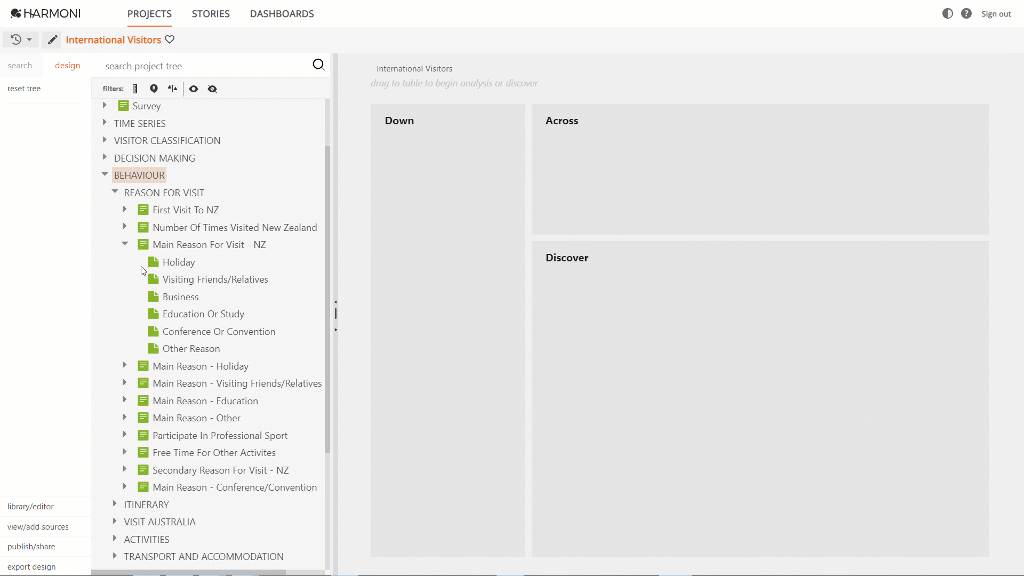
Task: Expand VISITOR CLASSIFICATION folder
Action: [x=104, y=140]
